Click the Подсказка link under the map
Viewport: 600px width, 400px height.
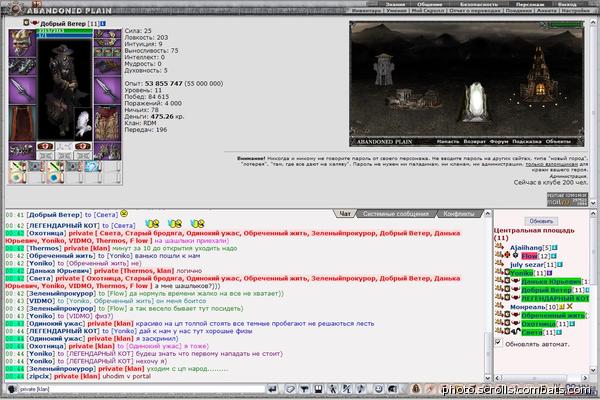click(x=527, y=141)
